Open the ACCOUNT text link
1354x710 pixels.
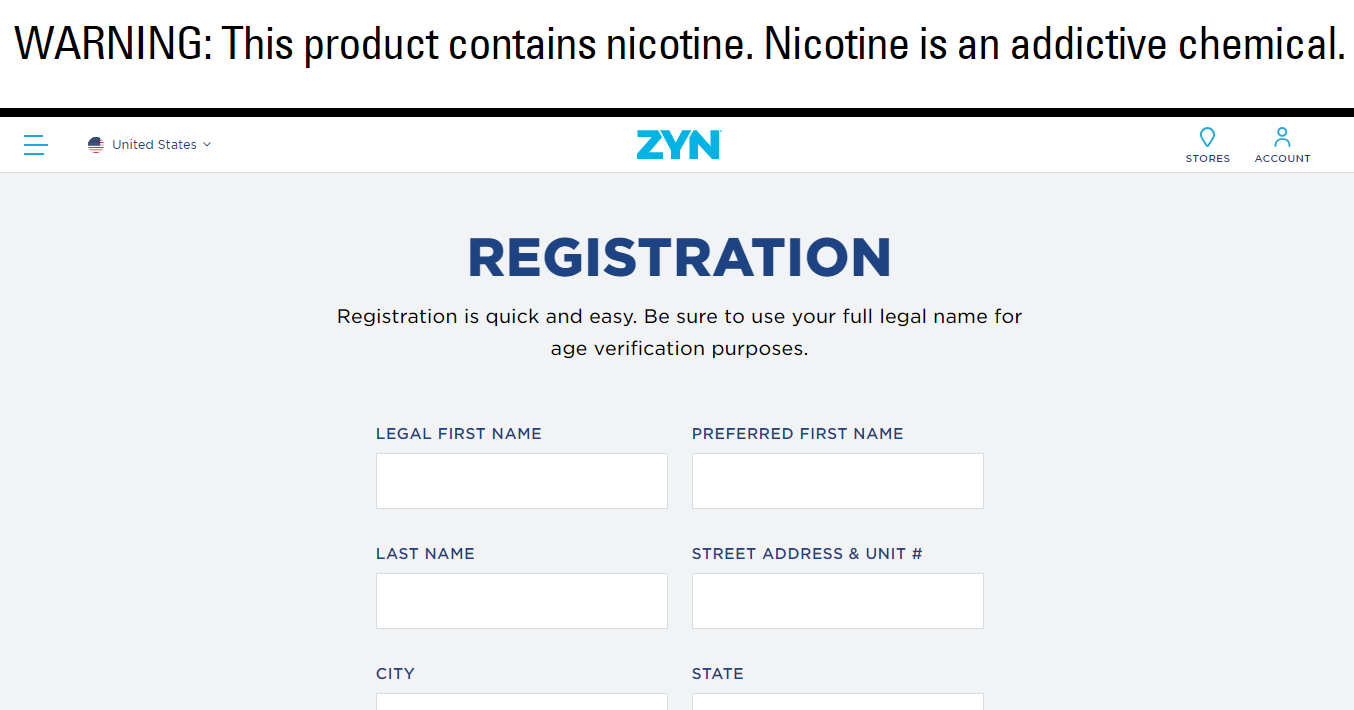pos(1282,159)
